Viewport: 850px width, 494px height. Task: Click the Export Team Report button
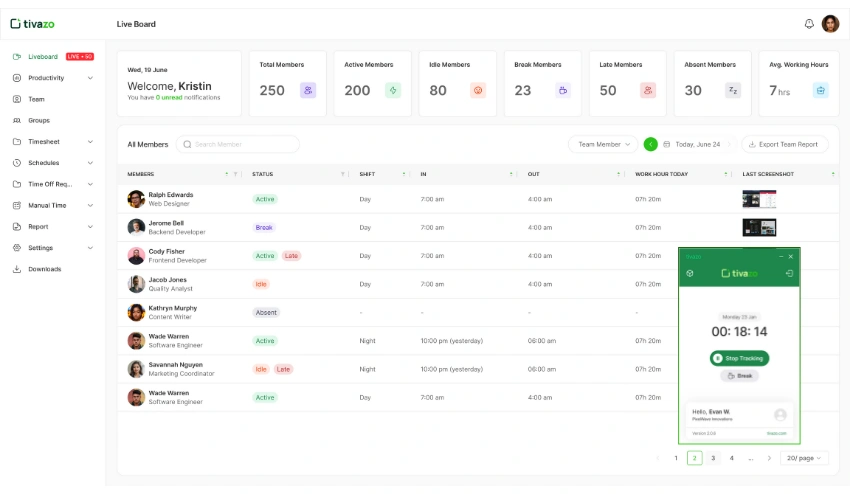tap(785, 144)
